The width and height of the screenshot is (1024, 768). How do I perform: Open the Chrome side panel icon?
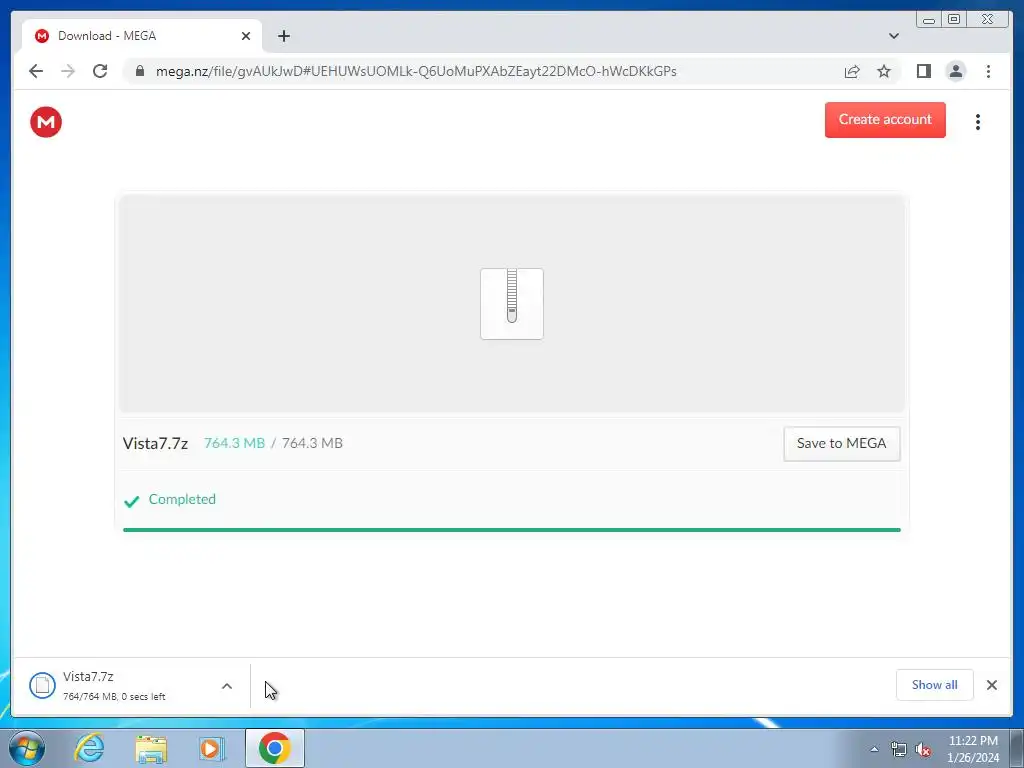(923, 71)
